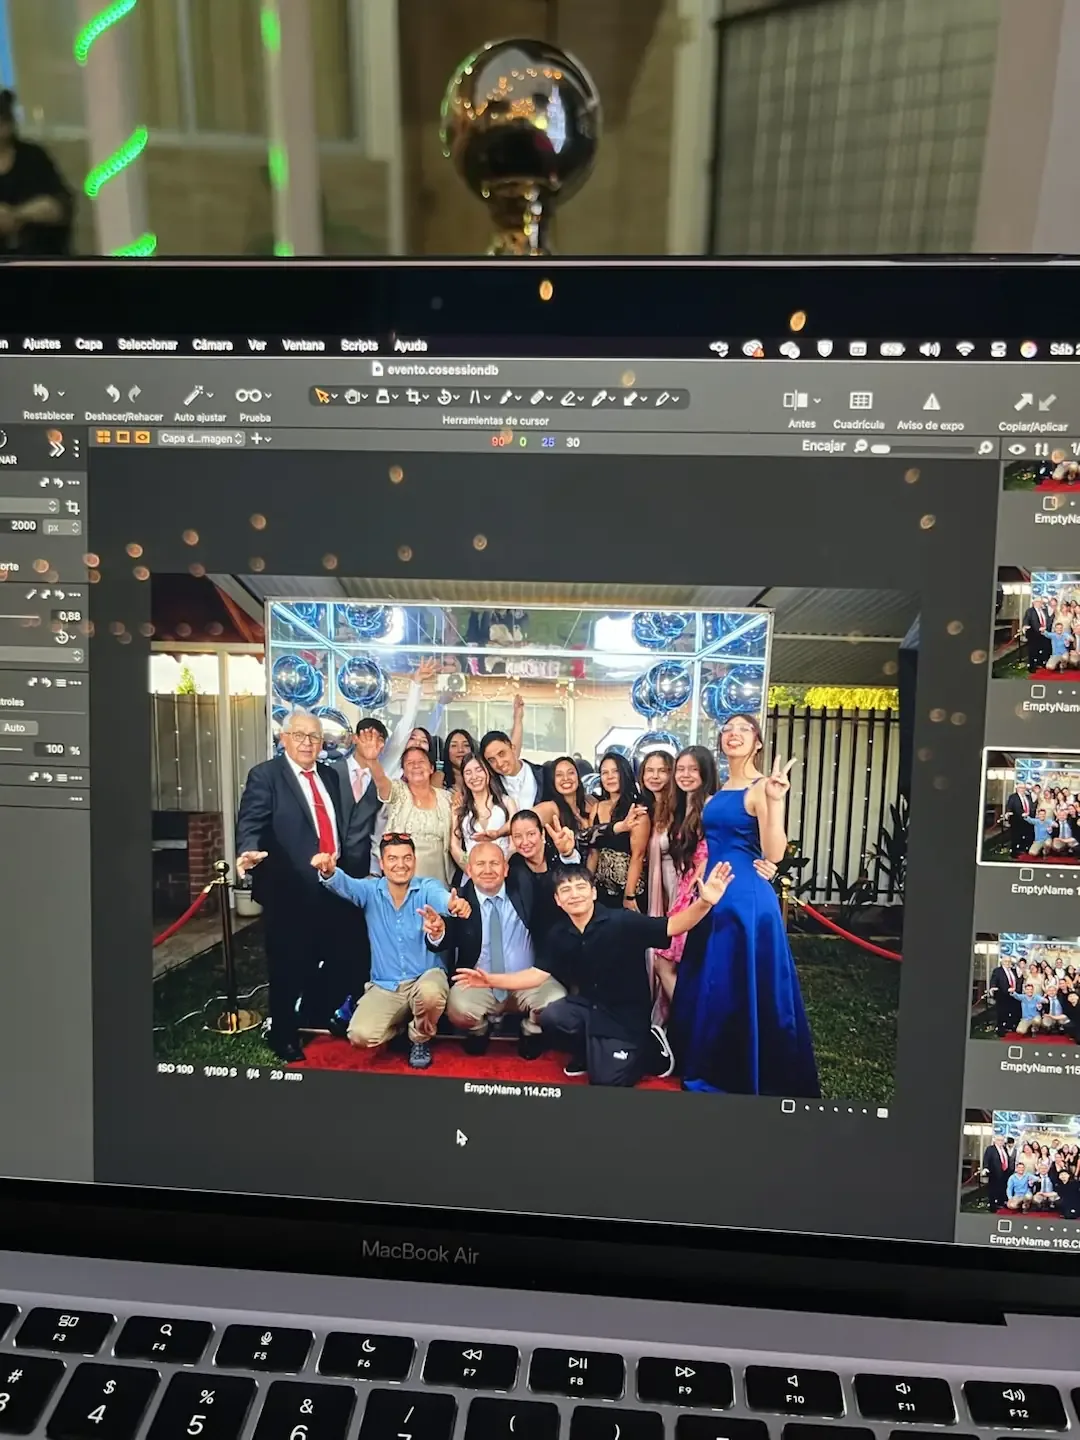This screenshot has height=1440, width=1080.
Task: Open the Ayuda menu
Action: (x=410, y=346)
